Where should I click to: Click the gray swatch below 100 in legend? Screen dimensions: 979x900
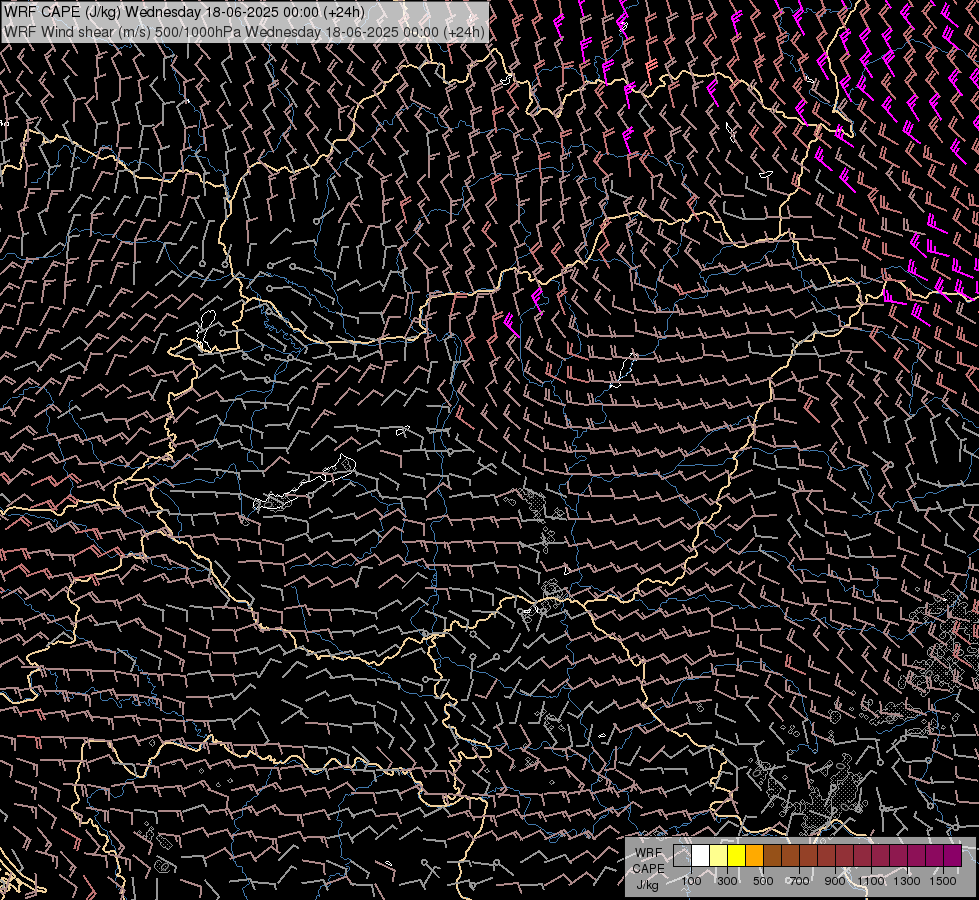(682, 855)
